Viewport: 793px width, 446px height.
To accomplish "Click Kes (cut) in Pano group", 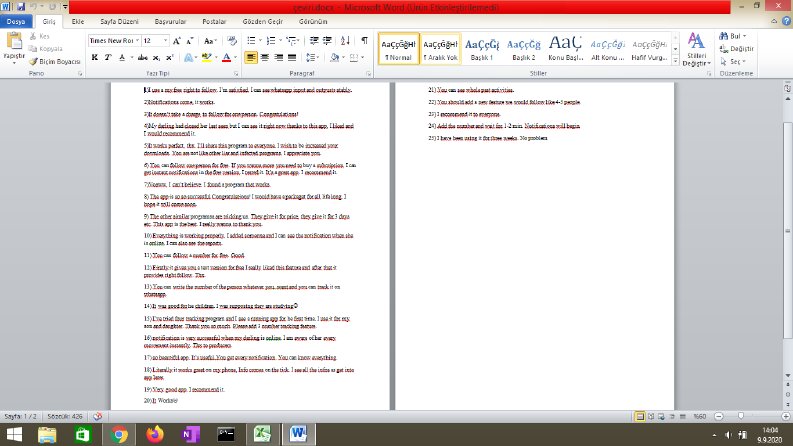I will point(39,36).
